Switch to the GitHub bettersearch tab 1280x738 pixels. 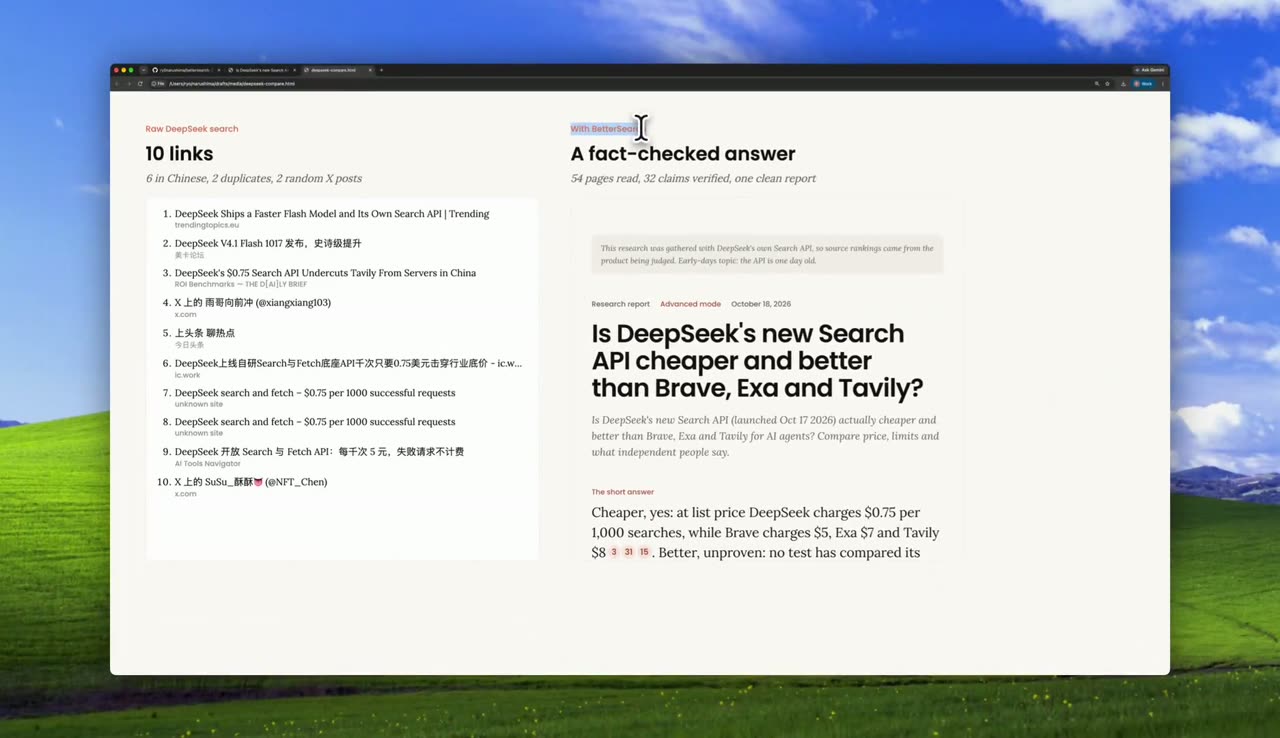[x=185, y=70]
